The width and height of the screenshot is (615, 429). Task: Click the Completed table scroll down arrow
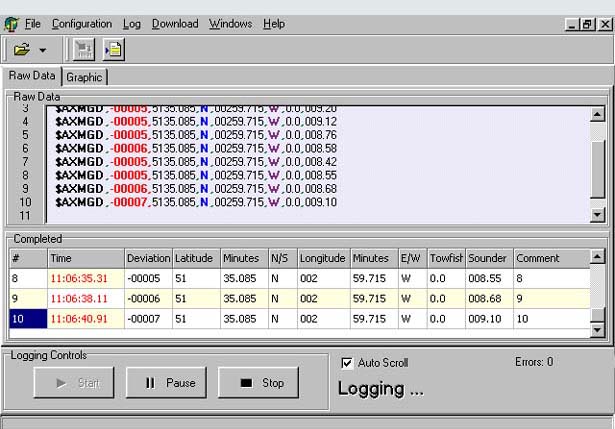pyautogui.click(x=597, y=330)
